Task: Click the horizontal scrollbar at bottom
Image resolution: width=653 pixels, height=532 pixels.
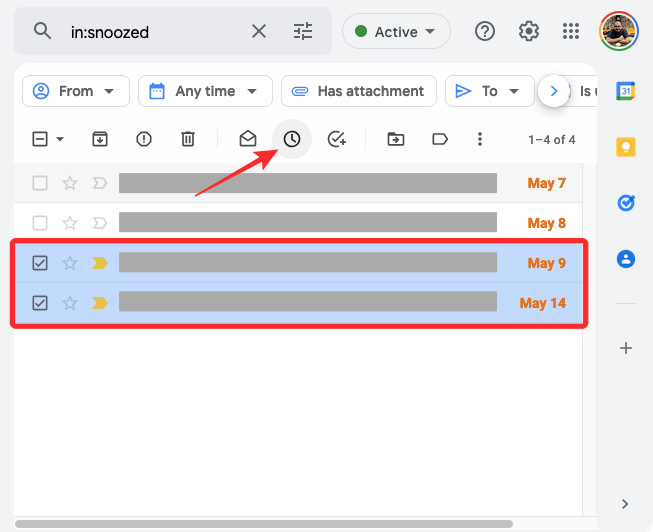Action: [x=264, y=524]
